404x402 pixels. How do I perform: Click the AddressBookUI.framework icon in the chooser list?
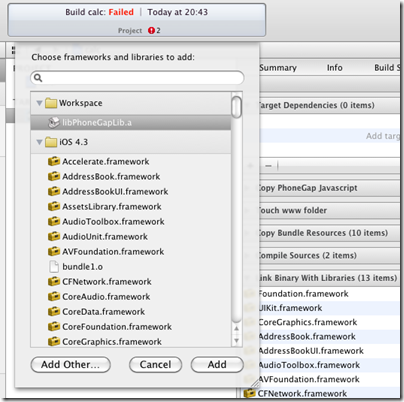pyautogui.click(x=54, y=191)
